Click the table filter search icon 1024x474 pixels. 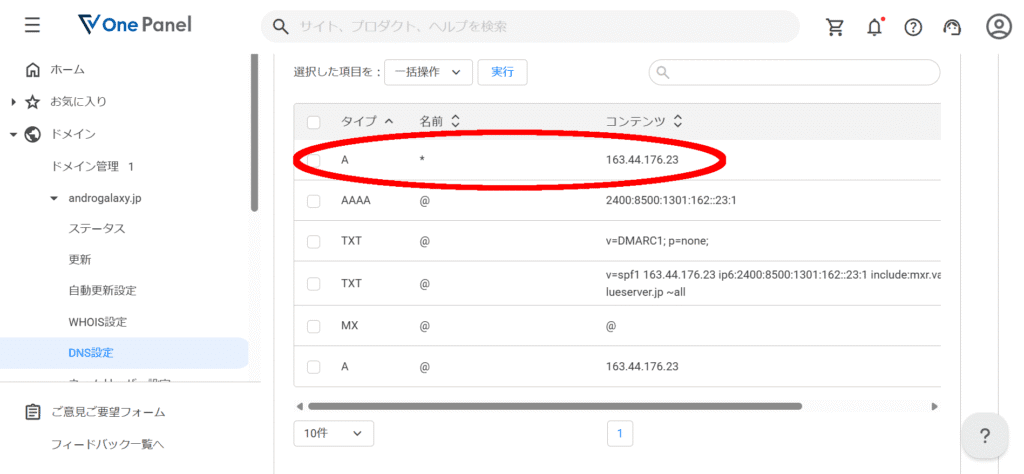click(663, 72)
